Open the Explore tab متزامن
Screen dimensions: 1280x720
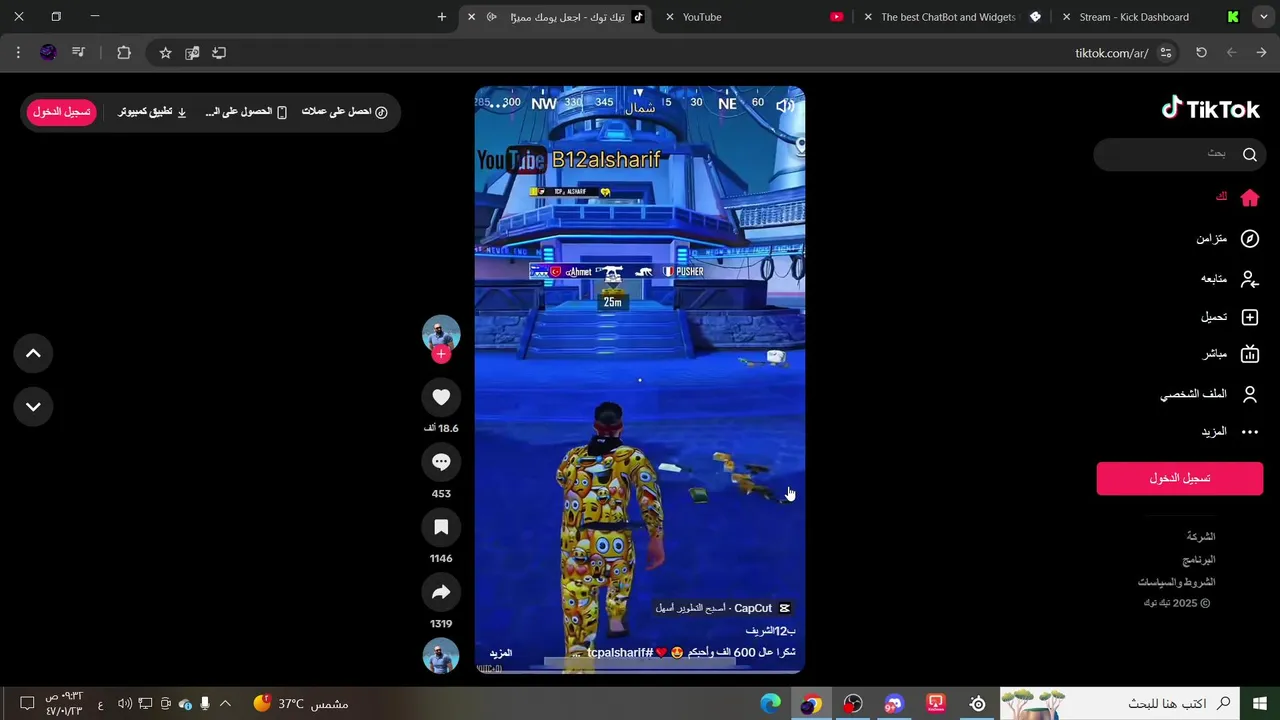[1227, 238]
